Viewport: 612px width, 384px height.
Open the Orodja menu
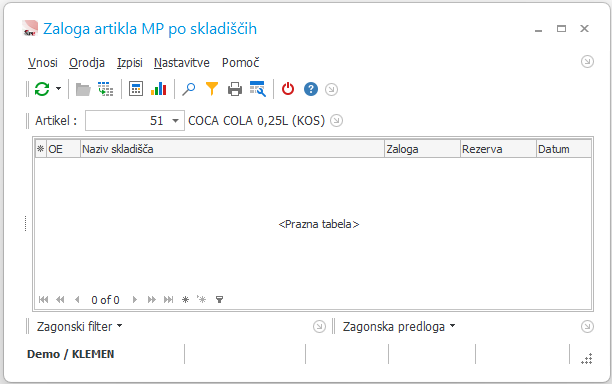pyautogui.click(x=87, y=62)
